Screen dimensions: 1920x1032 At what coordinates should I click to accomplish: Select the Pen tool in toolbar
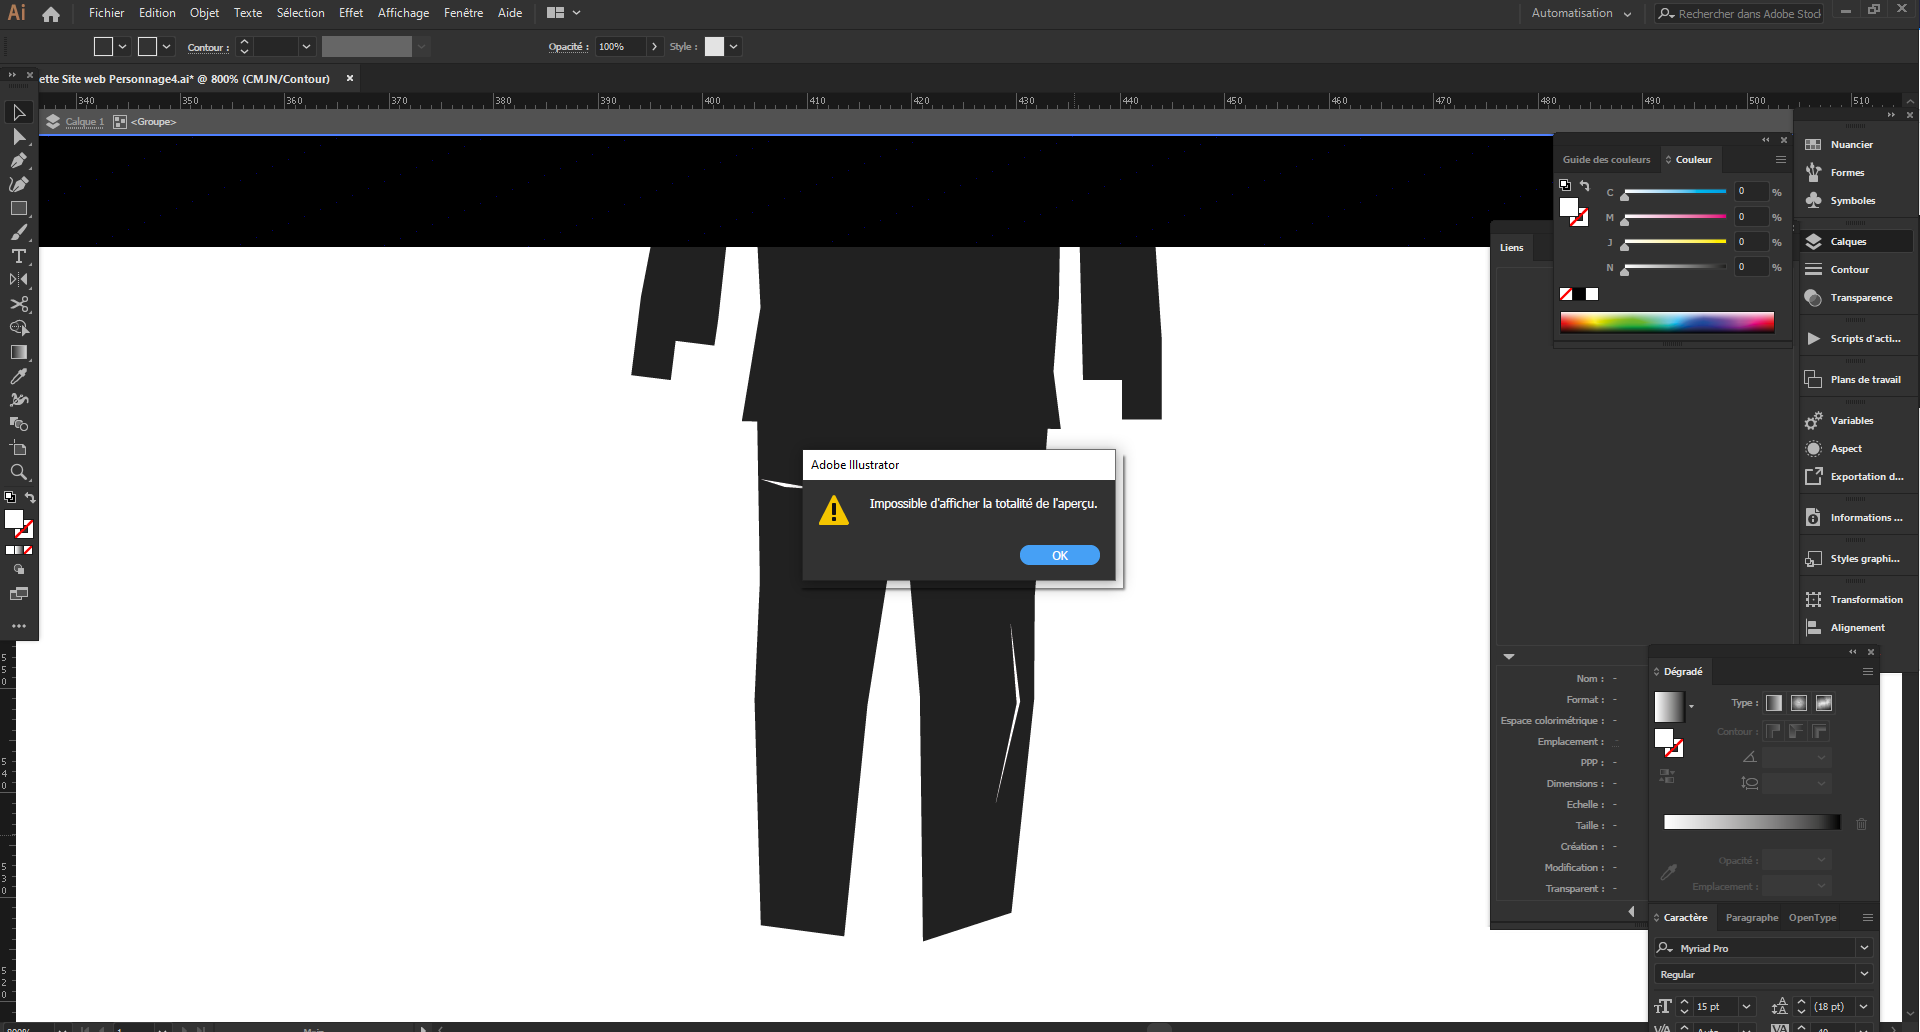[19, 160]
